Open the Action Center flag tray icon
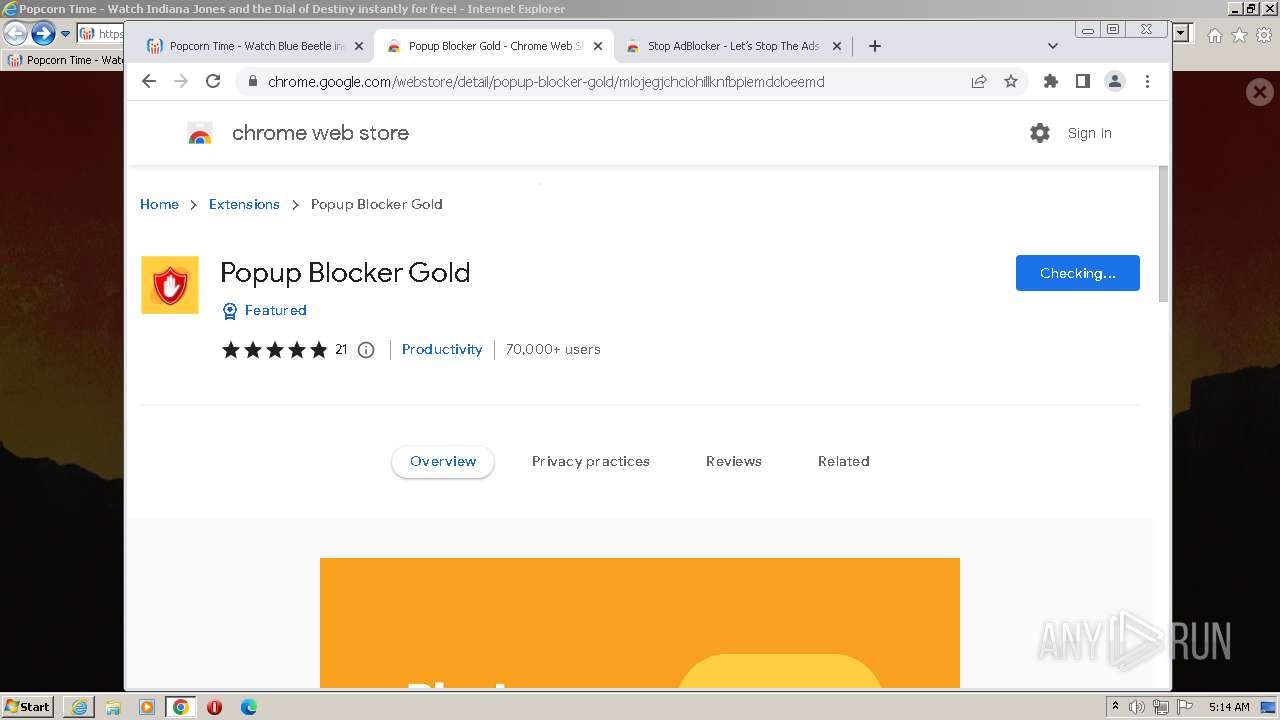 pos(1183,707)
